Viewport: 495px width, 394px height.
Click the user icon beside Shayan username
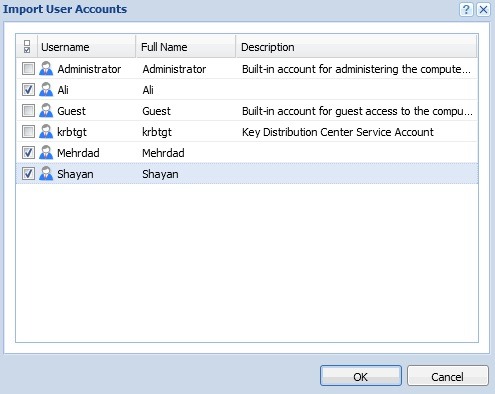coord(46,174)
